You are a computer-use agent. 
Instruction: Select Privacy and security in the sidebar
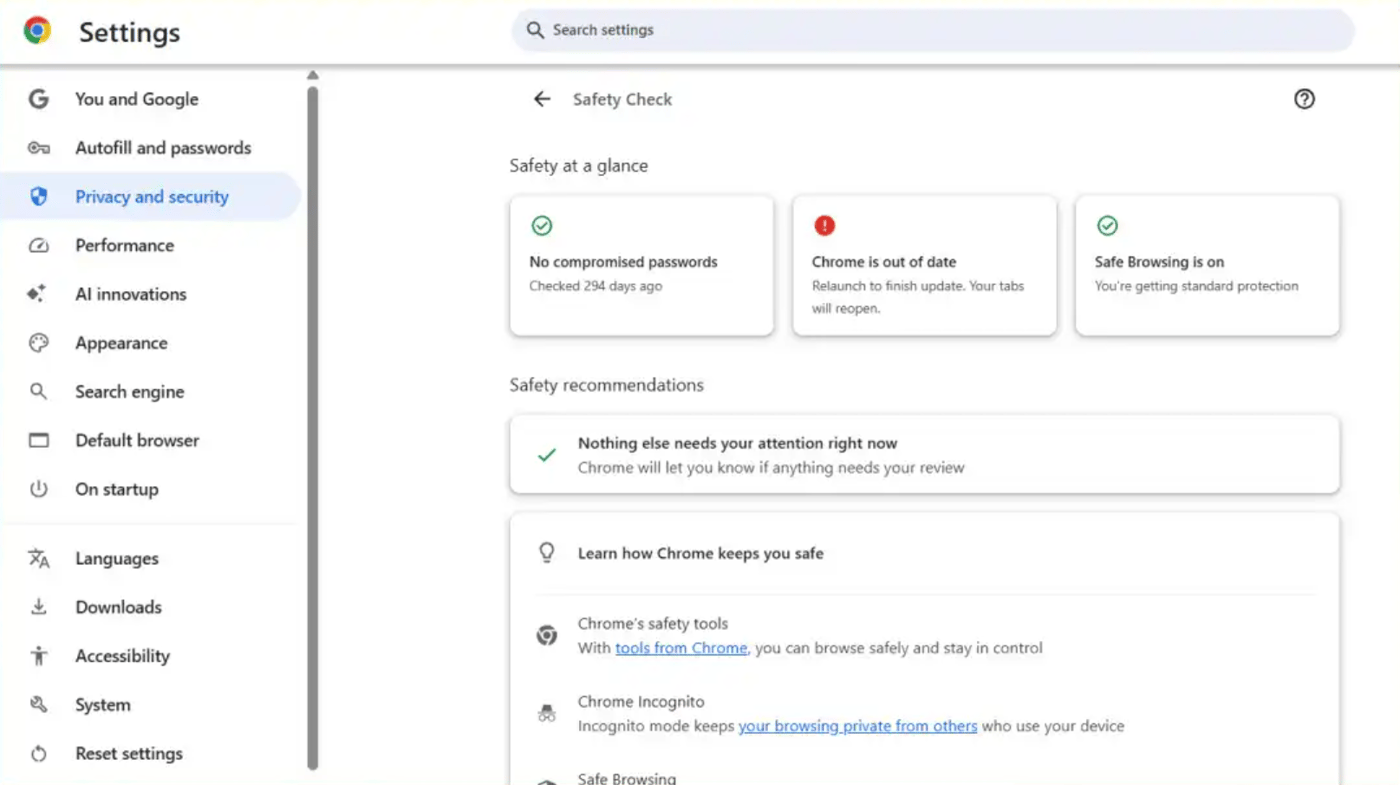[152, 196]
